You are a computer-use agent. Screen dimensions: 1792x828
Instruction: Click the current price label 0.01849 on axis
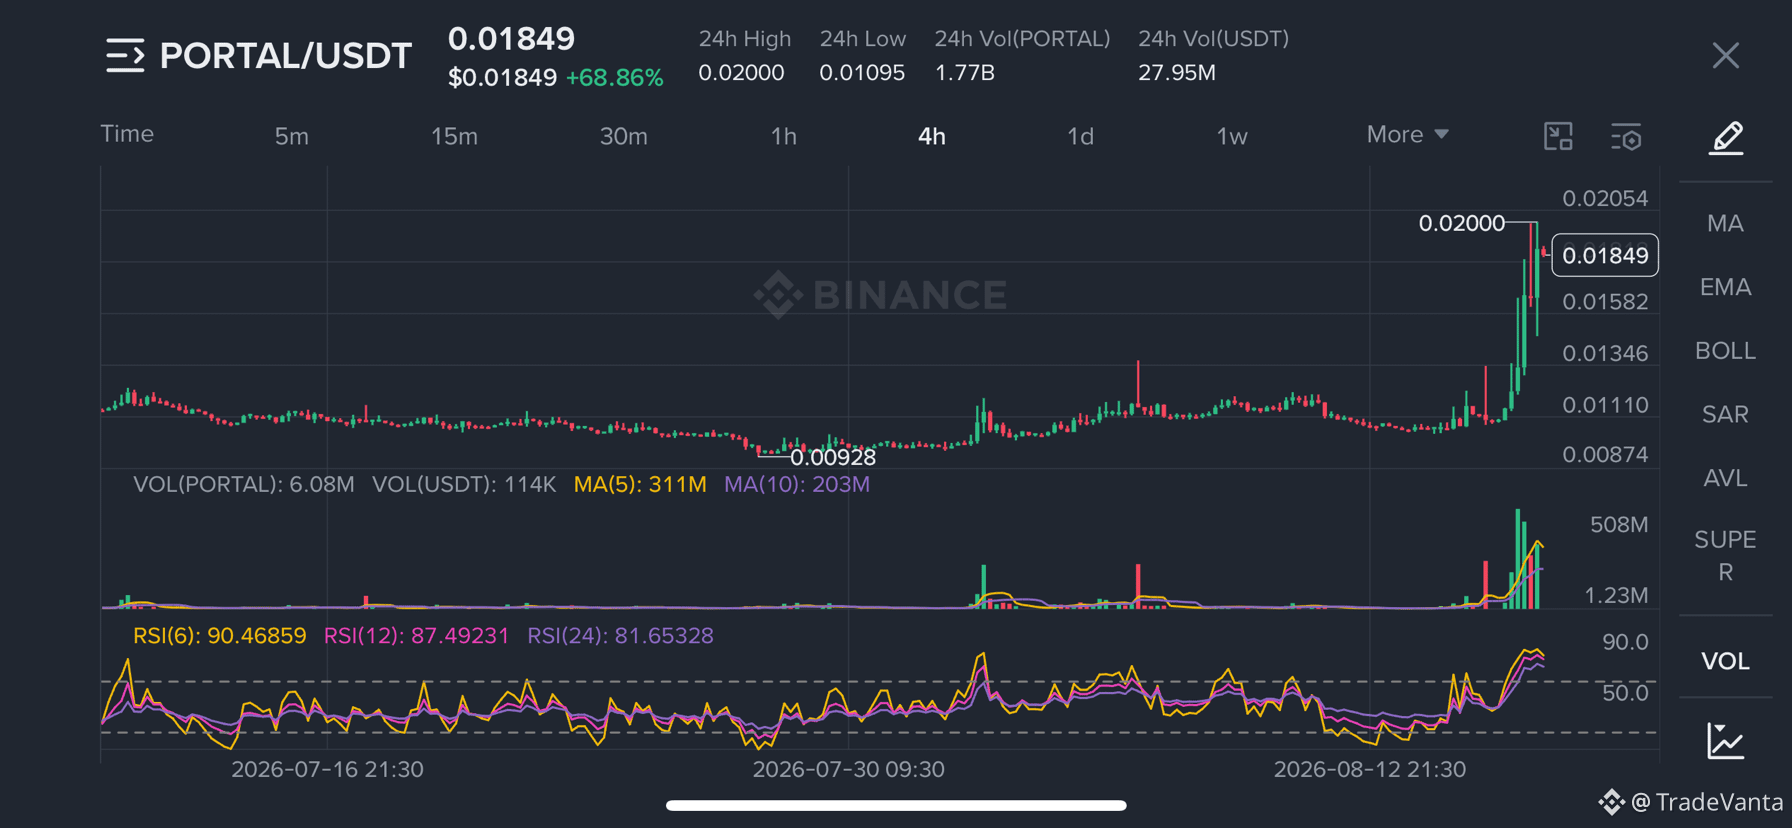pyautogui.click(x=1605, y=256)
